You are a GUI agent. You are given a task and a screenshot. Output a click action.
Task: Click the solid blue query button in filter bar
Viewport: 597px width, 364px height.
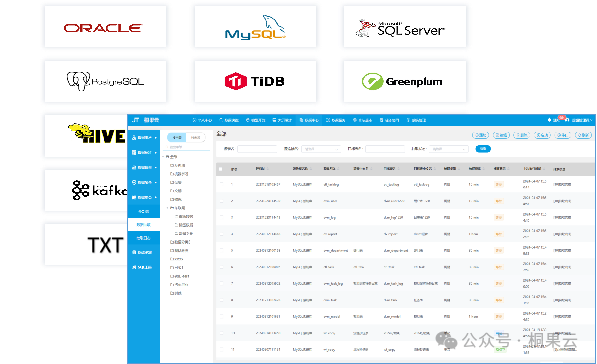click(x=483, y=149)
